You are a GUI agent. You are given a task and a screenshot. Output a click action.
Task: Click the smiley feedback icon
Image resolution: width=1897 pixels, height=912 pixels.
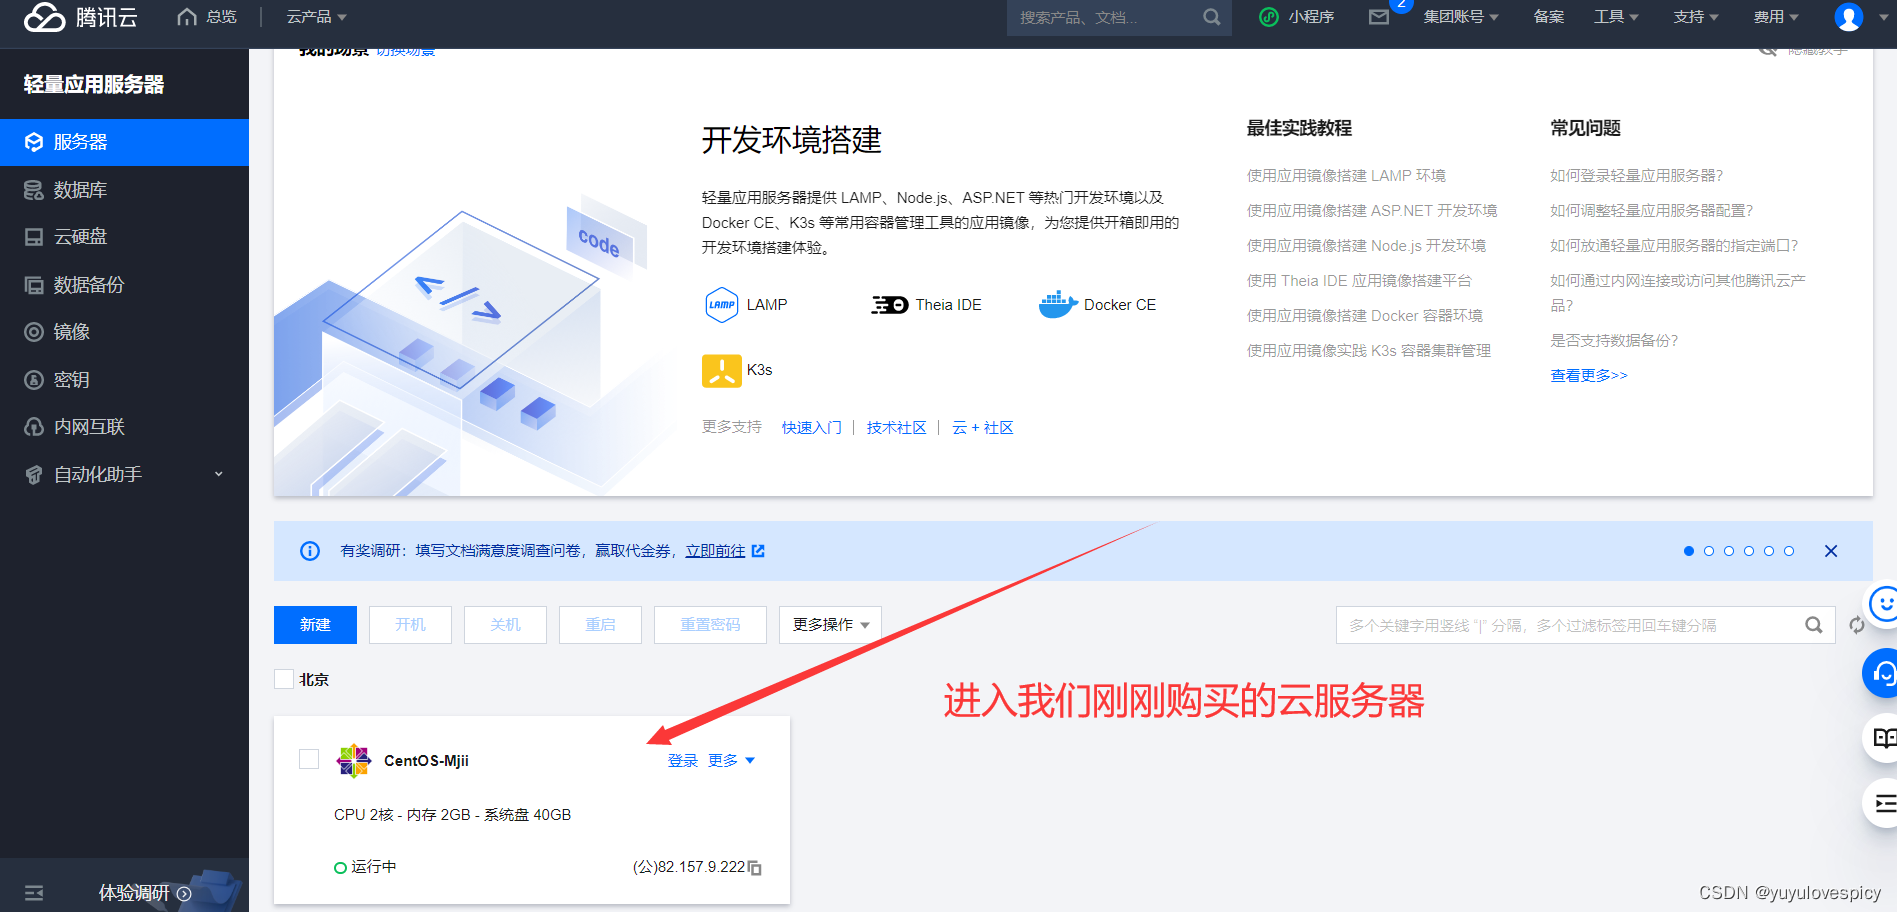pyautogui.click(x=1884, y=603)
